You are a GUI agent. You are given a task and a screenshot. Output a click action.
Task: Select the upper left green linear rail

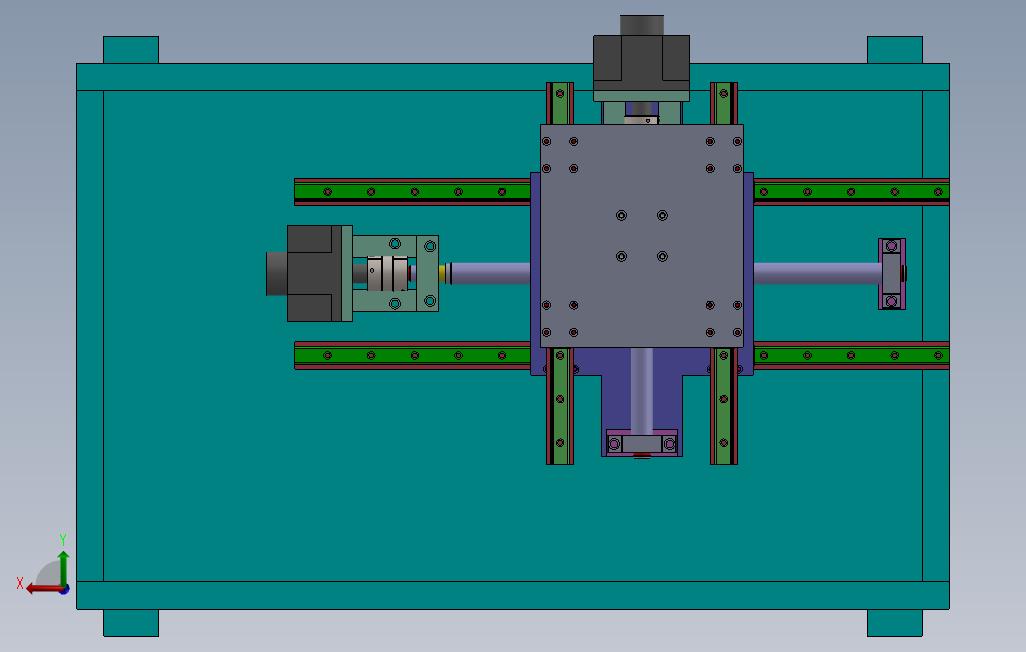412,192
